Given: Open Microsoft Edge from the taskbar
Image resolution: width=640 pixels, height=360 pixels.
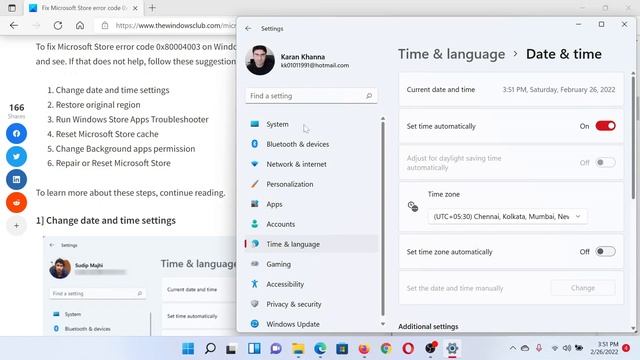Looking at the screenshot, I should click(320, 349).
